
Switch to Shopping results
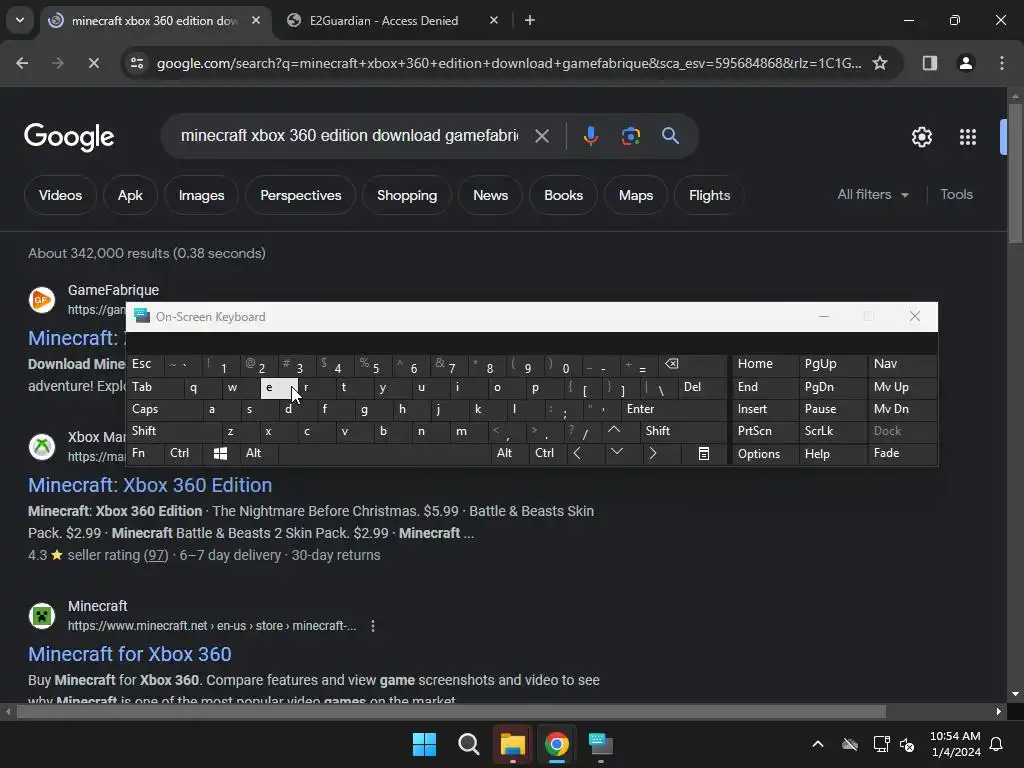[407, 195]
